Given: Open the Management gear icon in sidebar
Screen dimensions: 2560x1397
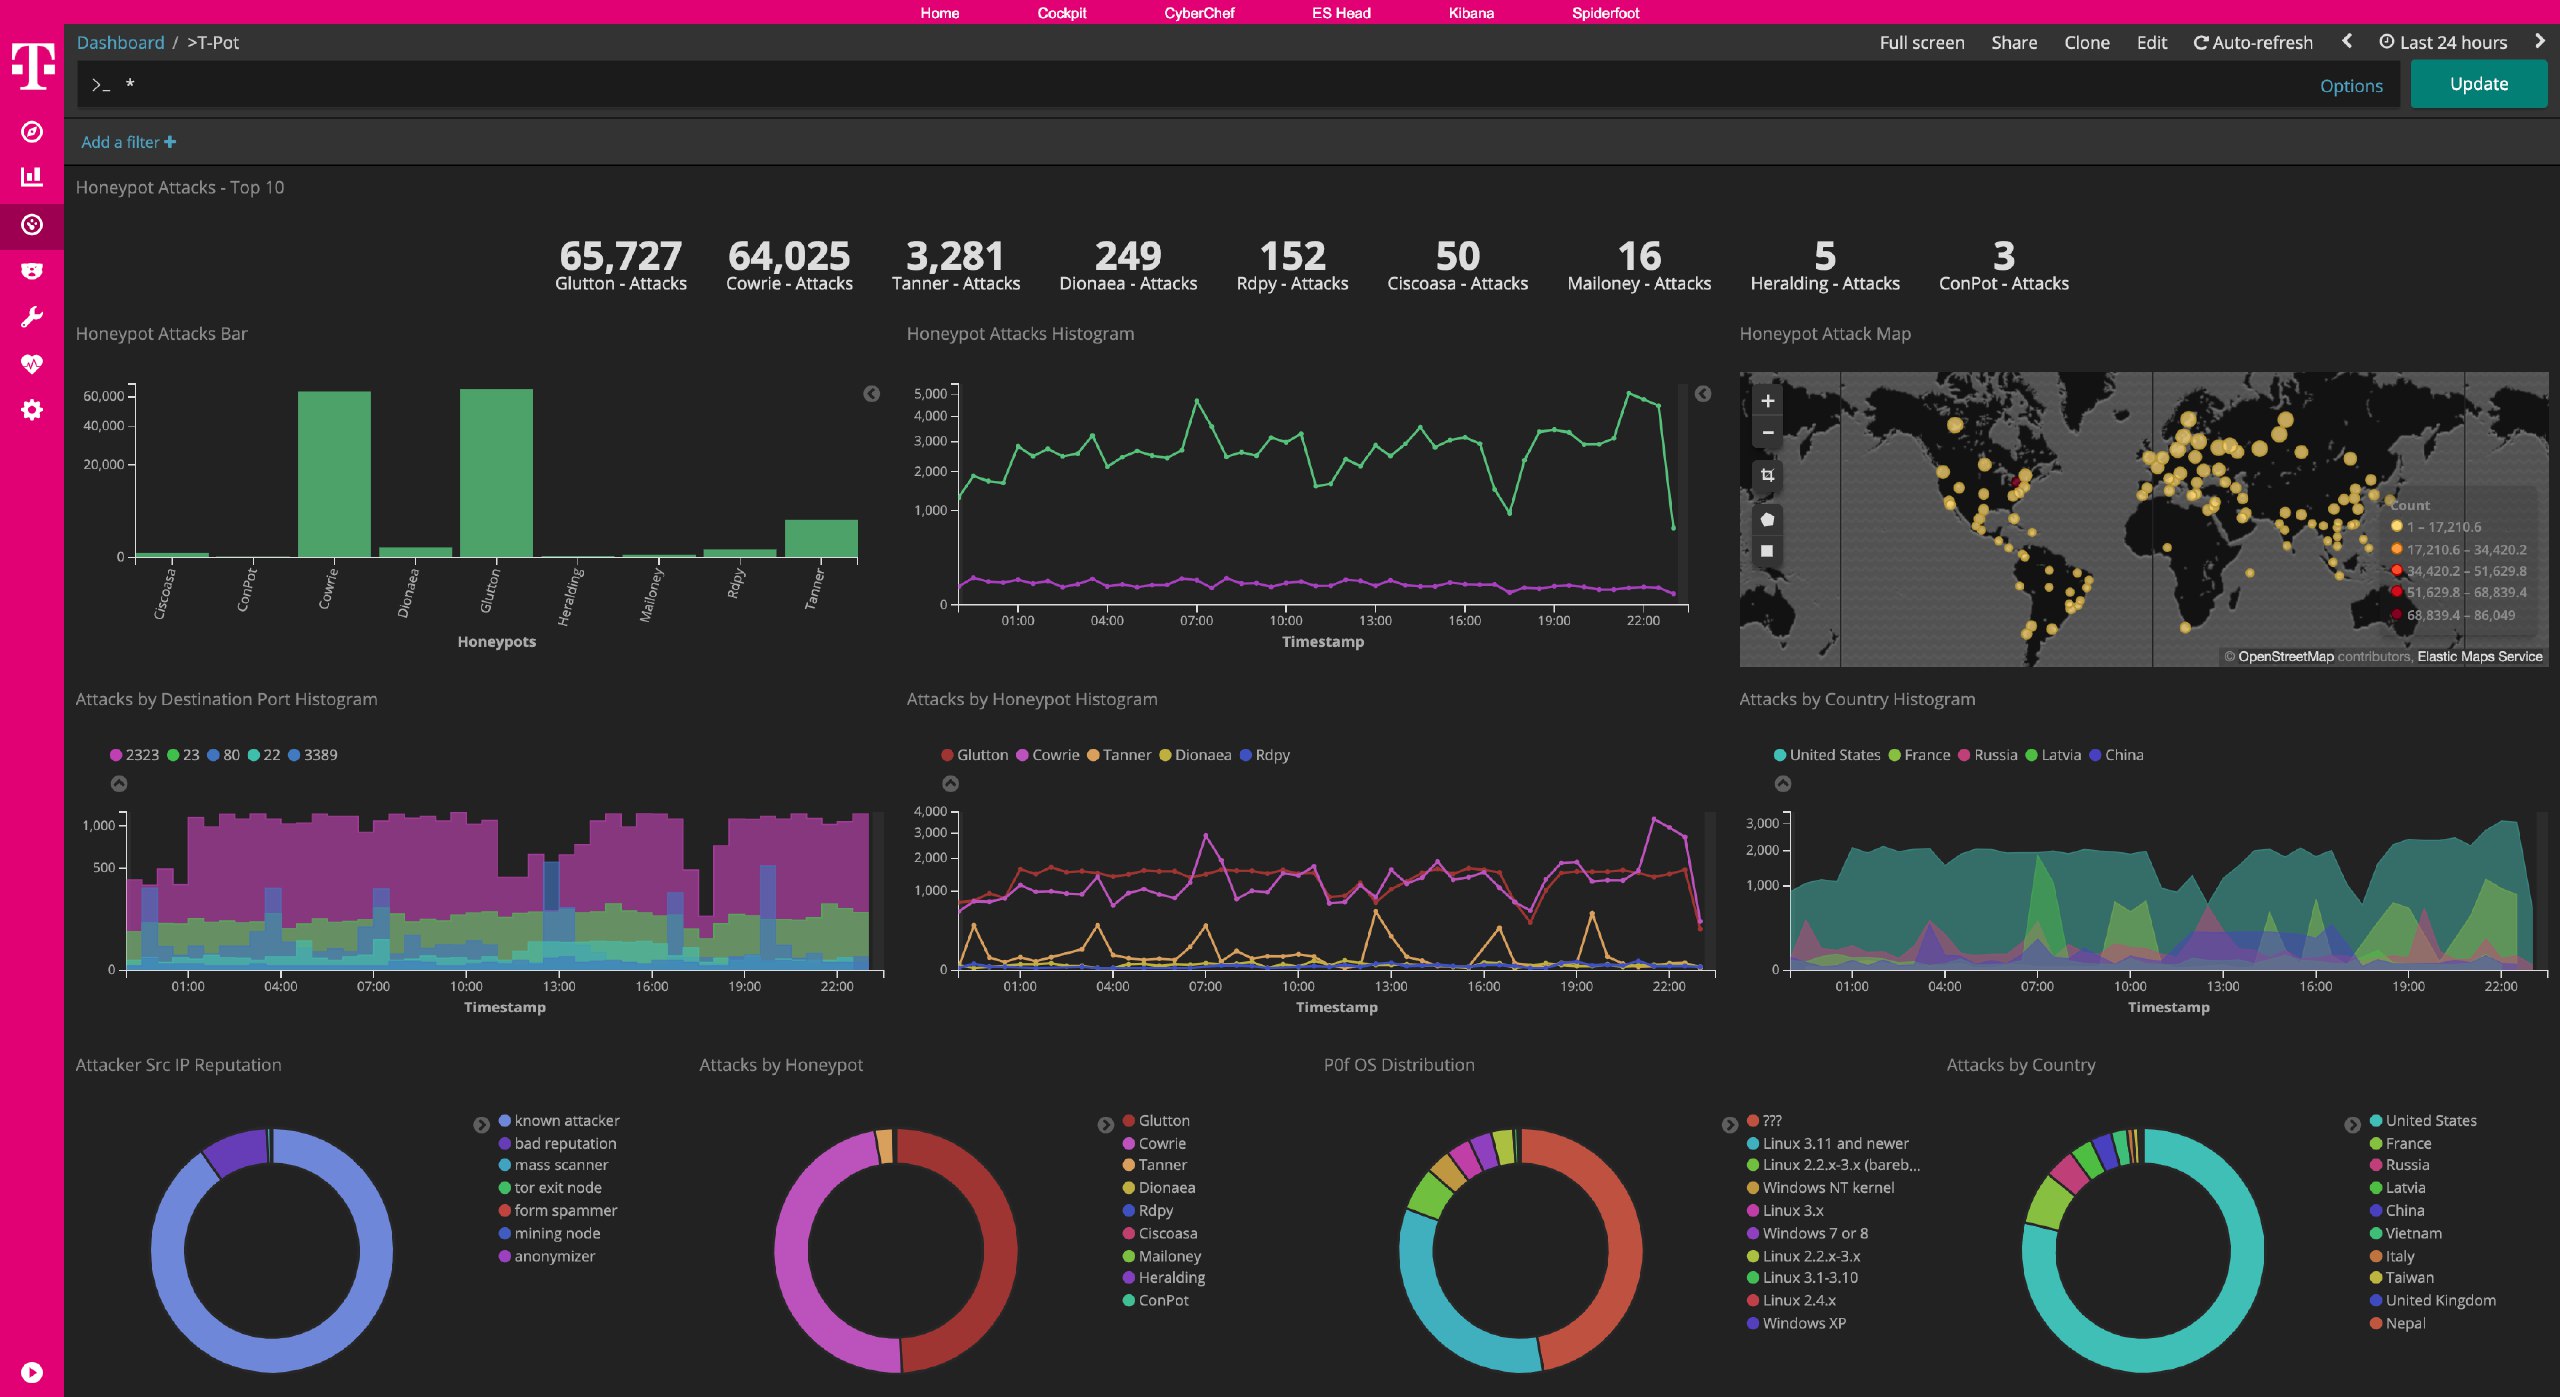Looking at the screenshot, I should tap(32, 410).
